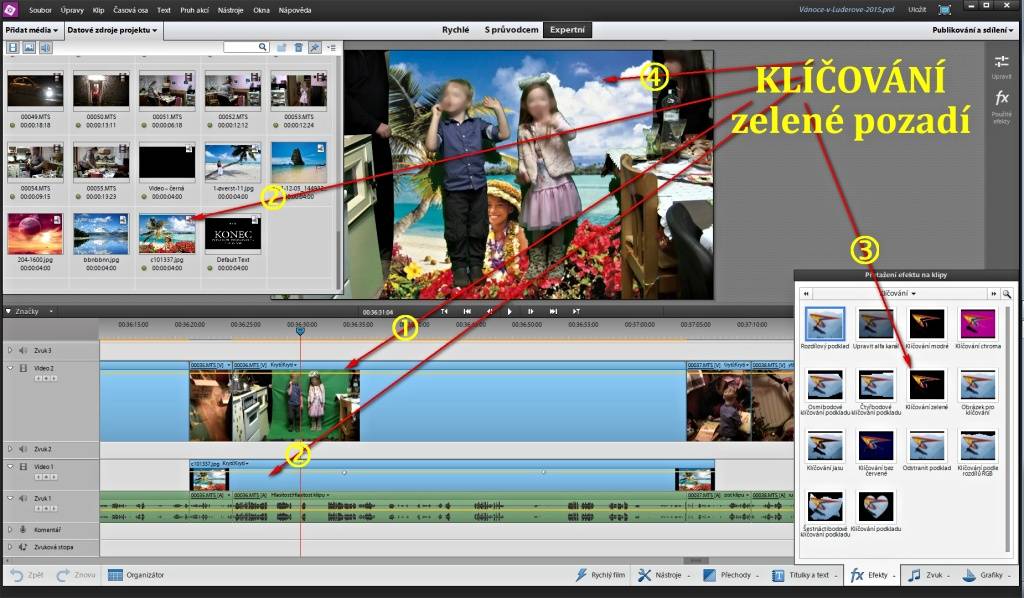
Task: Open the Titulky a text panel
Action: click(x=805, y=575)
